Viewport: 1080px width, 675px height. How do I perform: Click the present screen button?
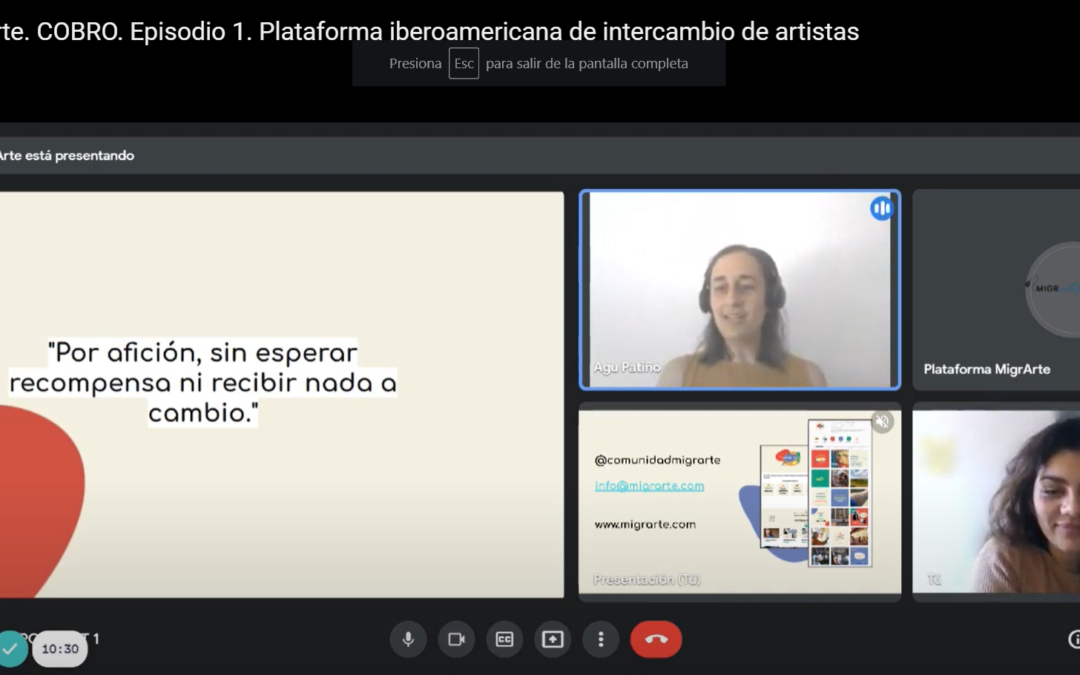click(552, 639)
